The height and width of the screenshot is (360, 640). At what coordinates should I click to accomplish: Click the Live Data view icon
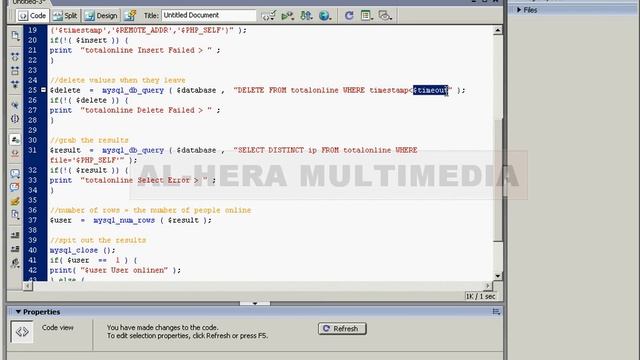click(130, 16)
